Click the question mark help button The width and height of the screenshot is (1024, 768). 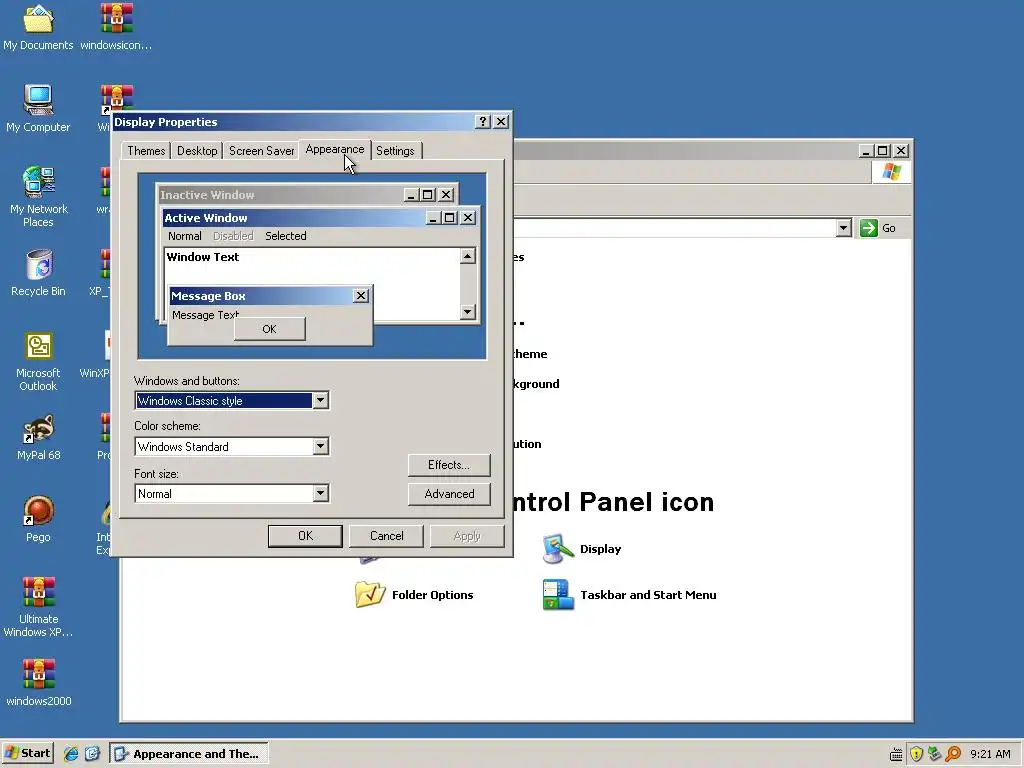483,121
